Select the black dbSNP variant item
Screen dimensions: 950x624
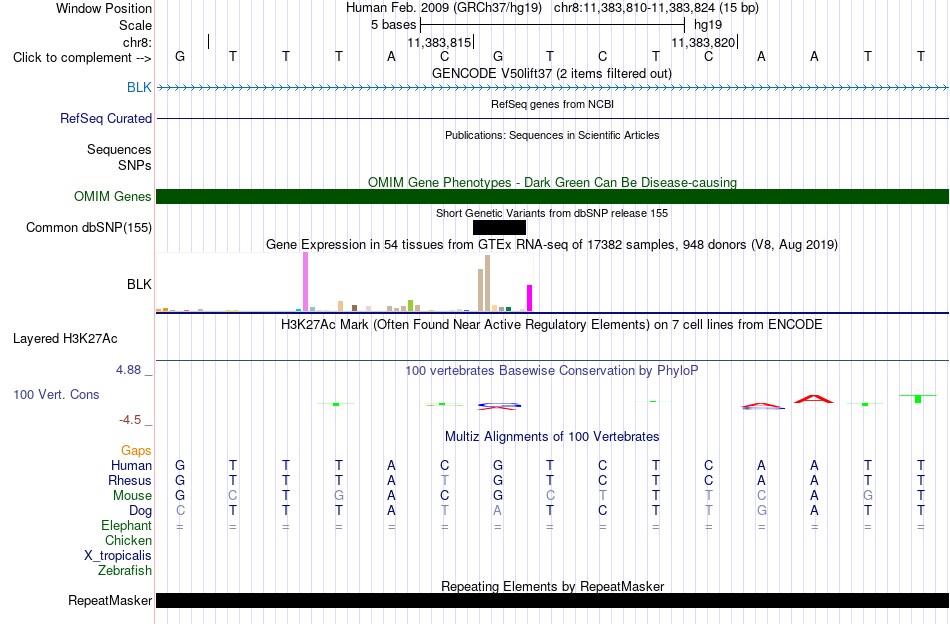[x=499, y=227]
